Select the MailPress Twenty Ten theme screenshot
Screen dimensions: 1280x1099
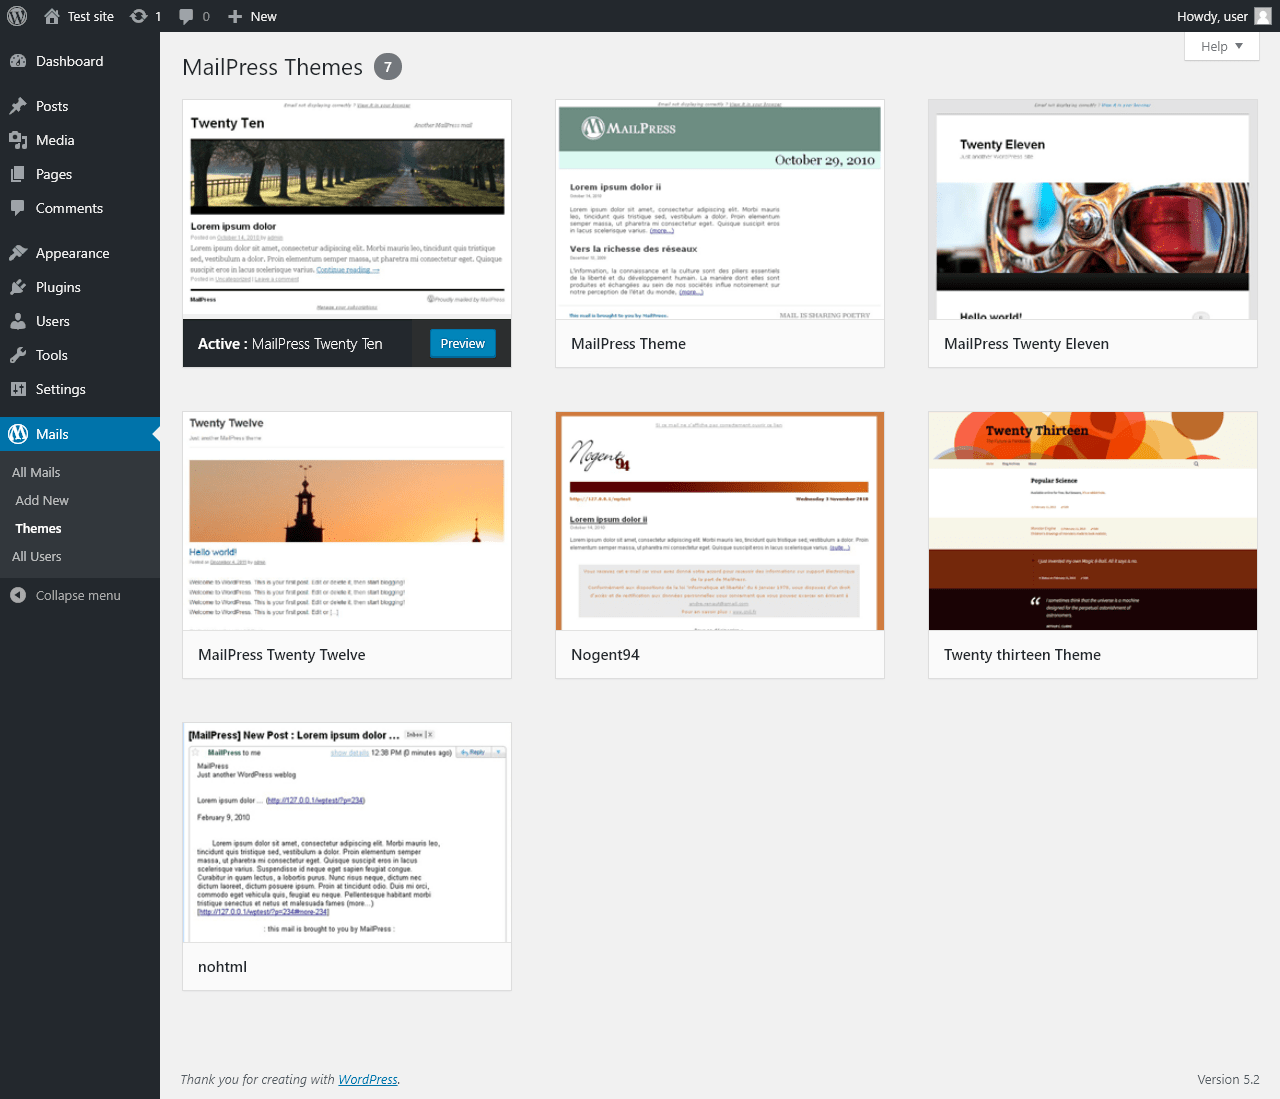(x=347, y=210)
